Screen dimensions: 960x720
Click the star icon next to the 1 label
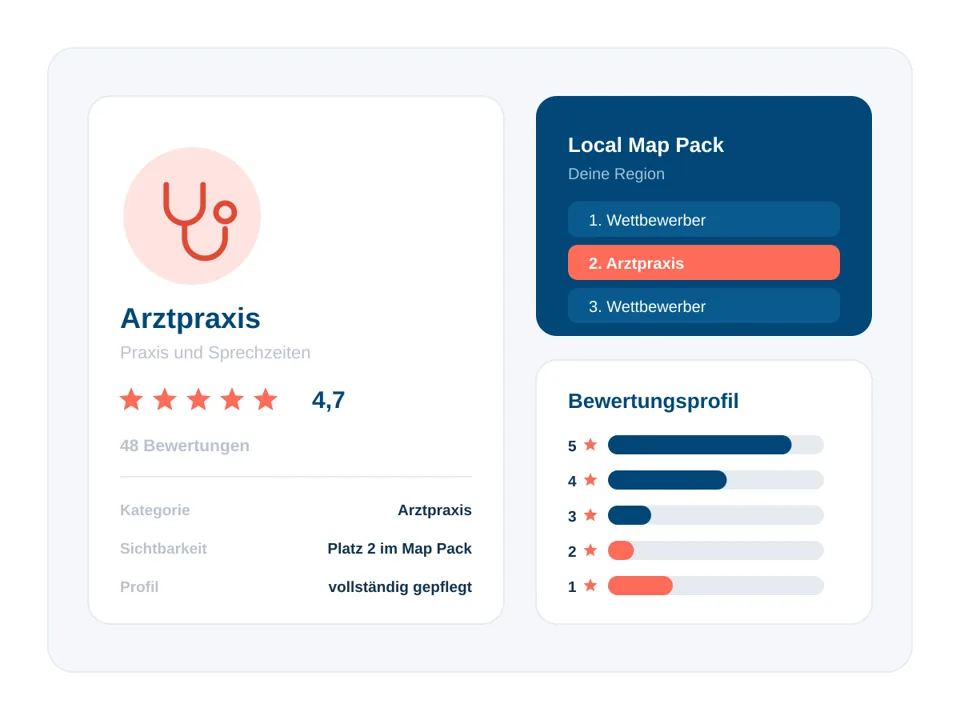point(590,585)
